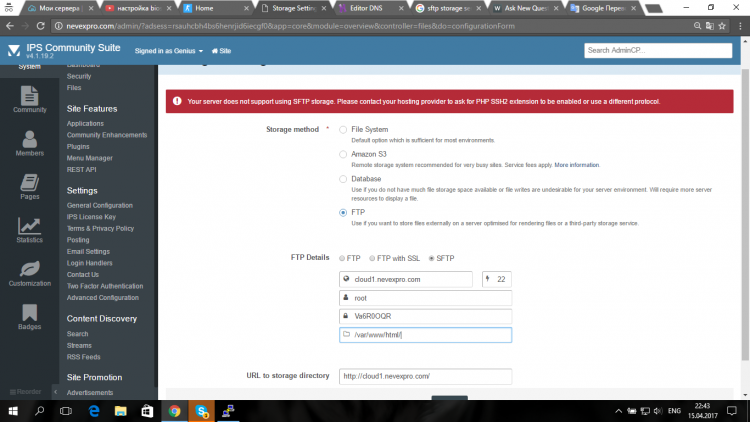
Task: Expand the 'Signed in as Genius' dropdown
Action: 168,50
